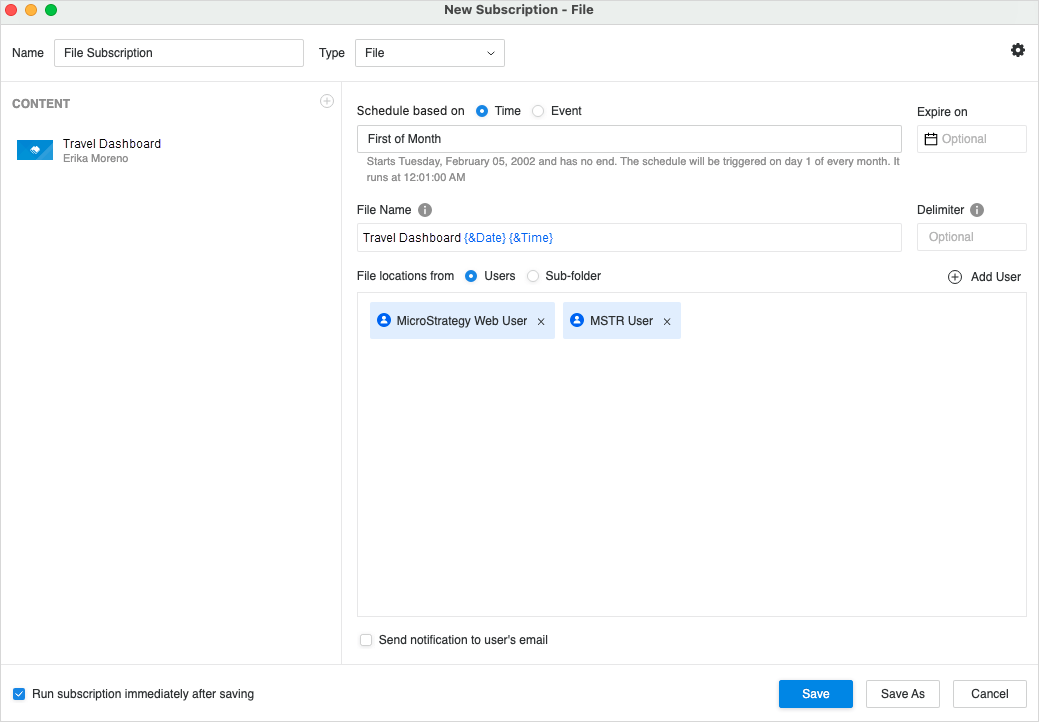Remove MicroStrategy Web User from recipients
This screenshot has height=722, width=1039.
[x=541, y=322]
